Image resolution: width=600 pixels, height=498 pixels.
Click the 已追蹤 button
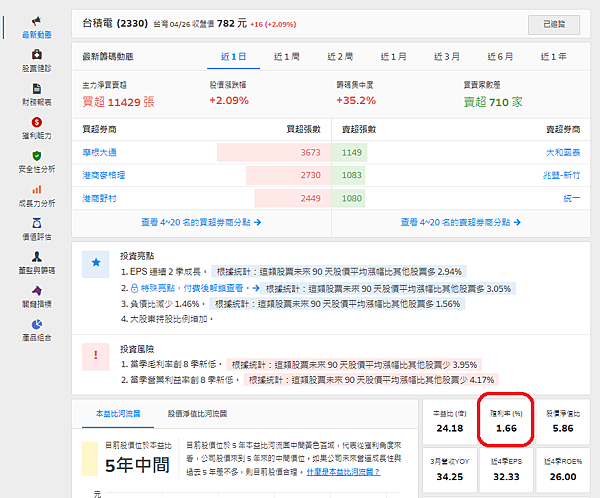(x=554, y=24)
